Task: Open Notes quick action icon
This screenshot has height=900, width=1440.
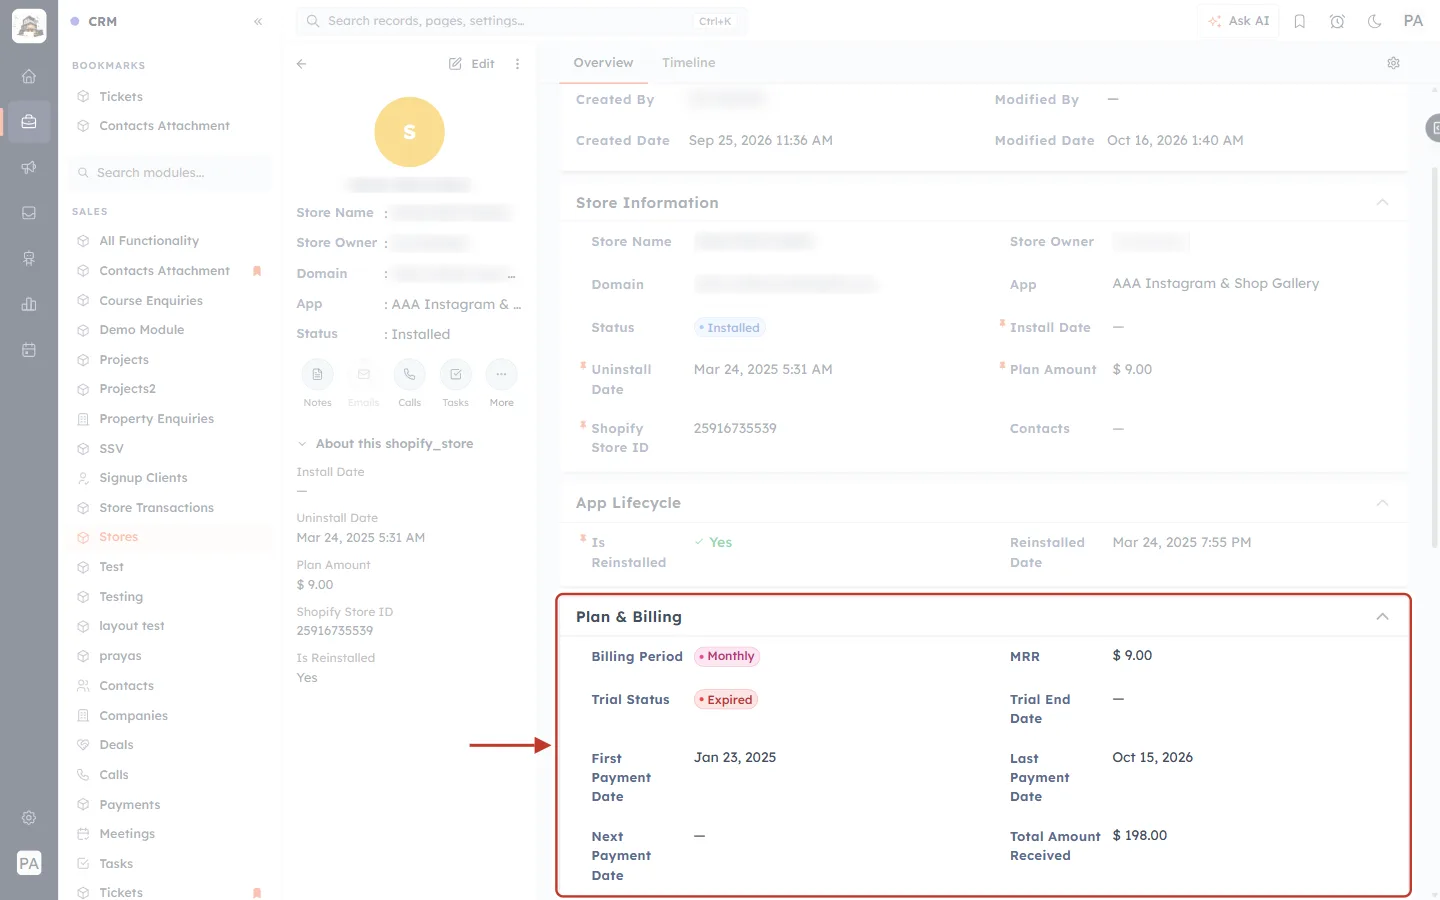Action: (317, 375)
